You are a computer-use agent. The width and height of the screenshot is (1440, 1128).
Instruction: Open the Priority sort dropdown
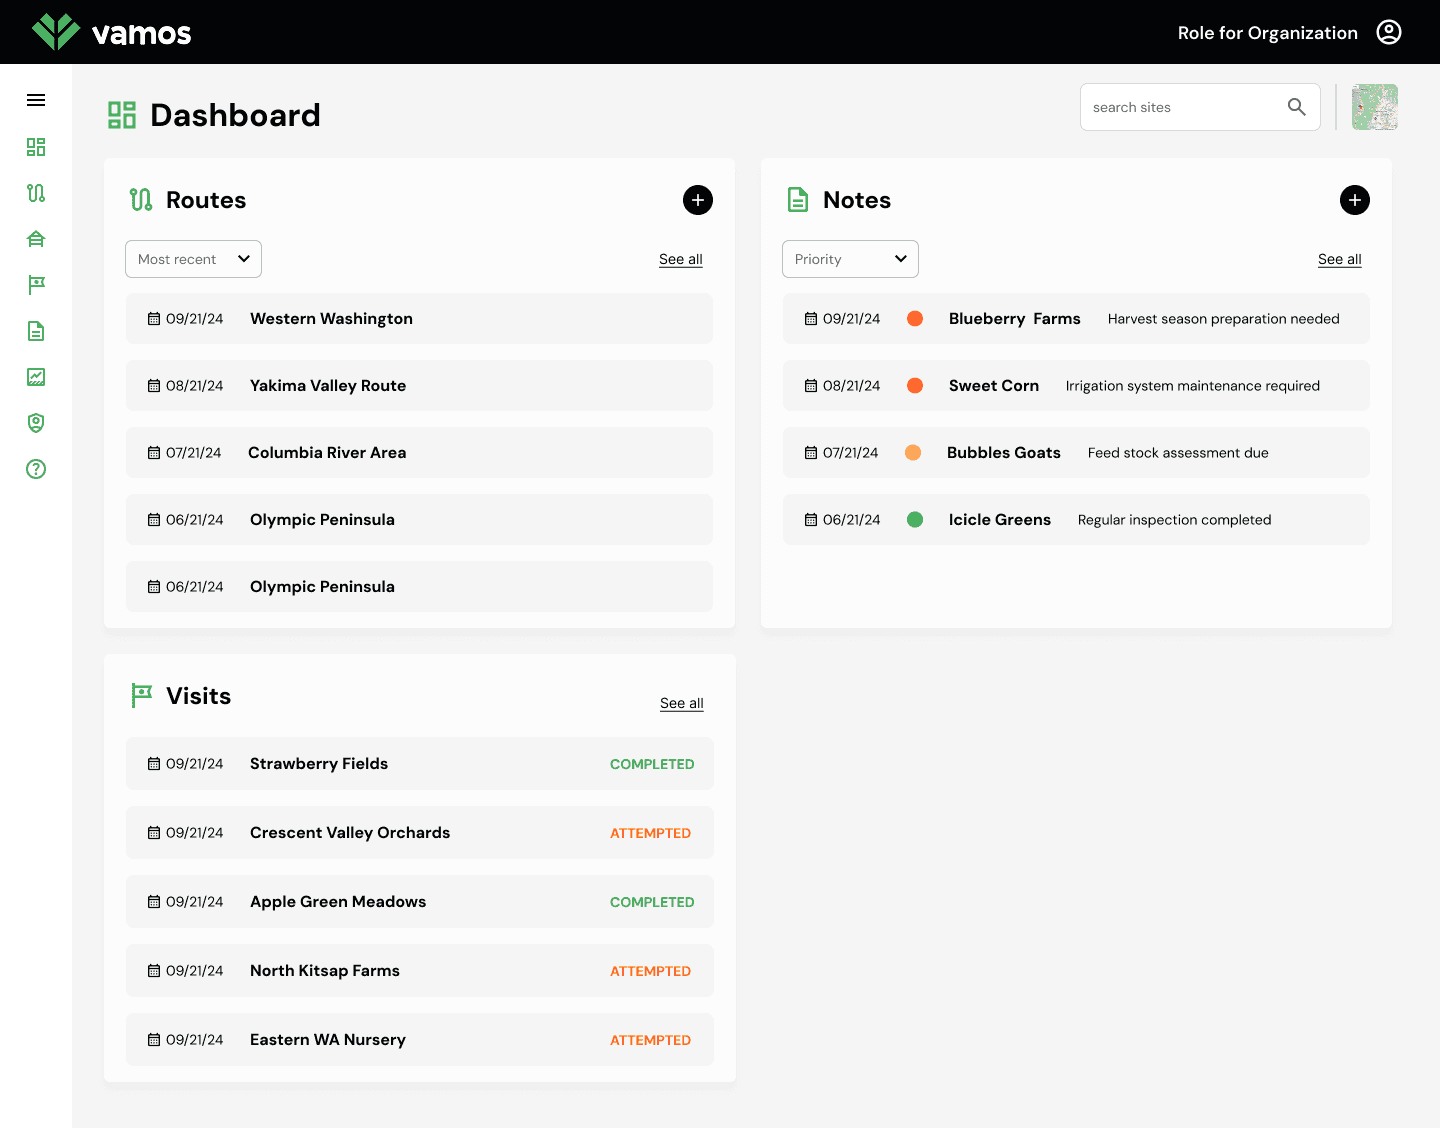click(850, 259)
